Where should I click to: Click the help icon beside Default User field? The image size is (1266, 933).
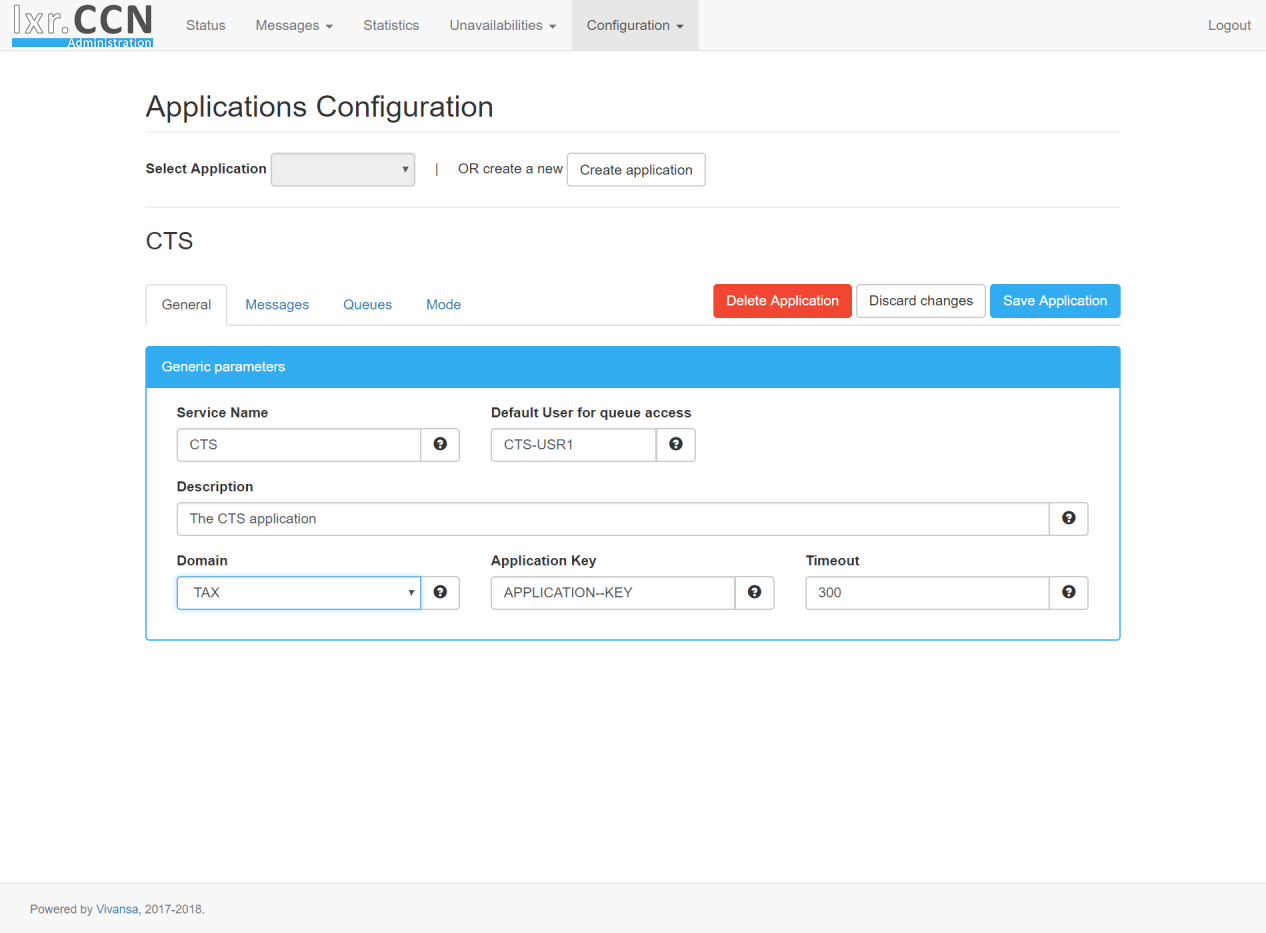[x=676, y=445]
